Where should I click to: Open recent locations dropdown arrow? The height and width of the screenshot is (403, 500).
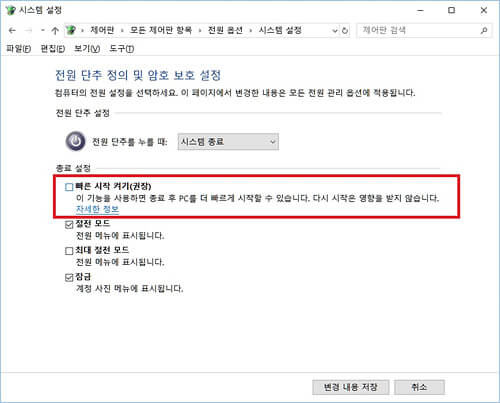(42, 31)
